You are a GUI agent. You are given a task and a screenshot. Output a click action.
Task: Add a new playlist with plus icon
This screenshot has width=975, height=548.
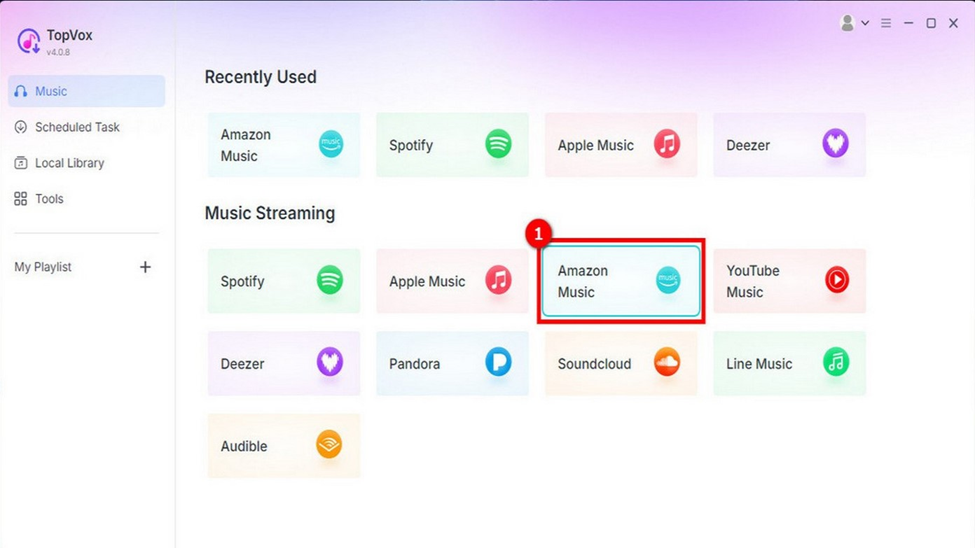tap(145, 267)
